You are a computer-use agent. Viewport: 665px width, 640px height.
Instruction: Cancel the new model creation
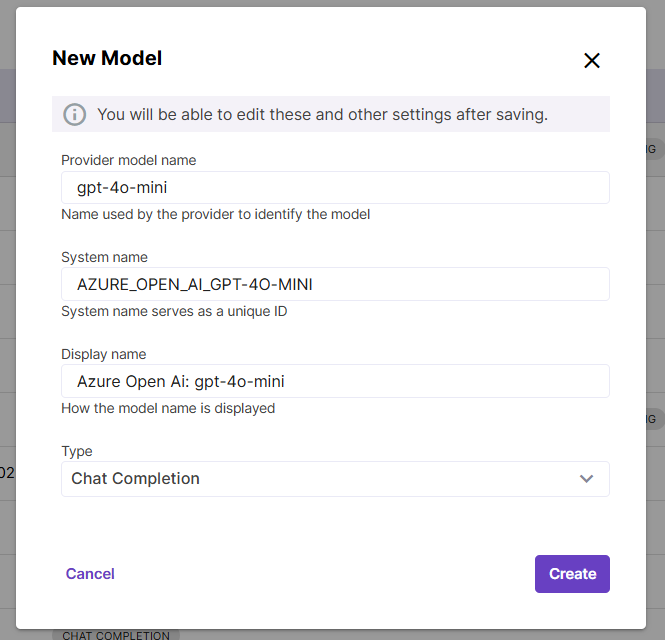coord(90,574)
